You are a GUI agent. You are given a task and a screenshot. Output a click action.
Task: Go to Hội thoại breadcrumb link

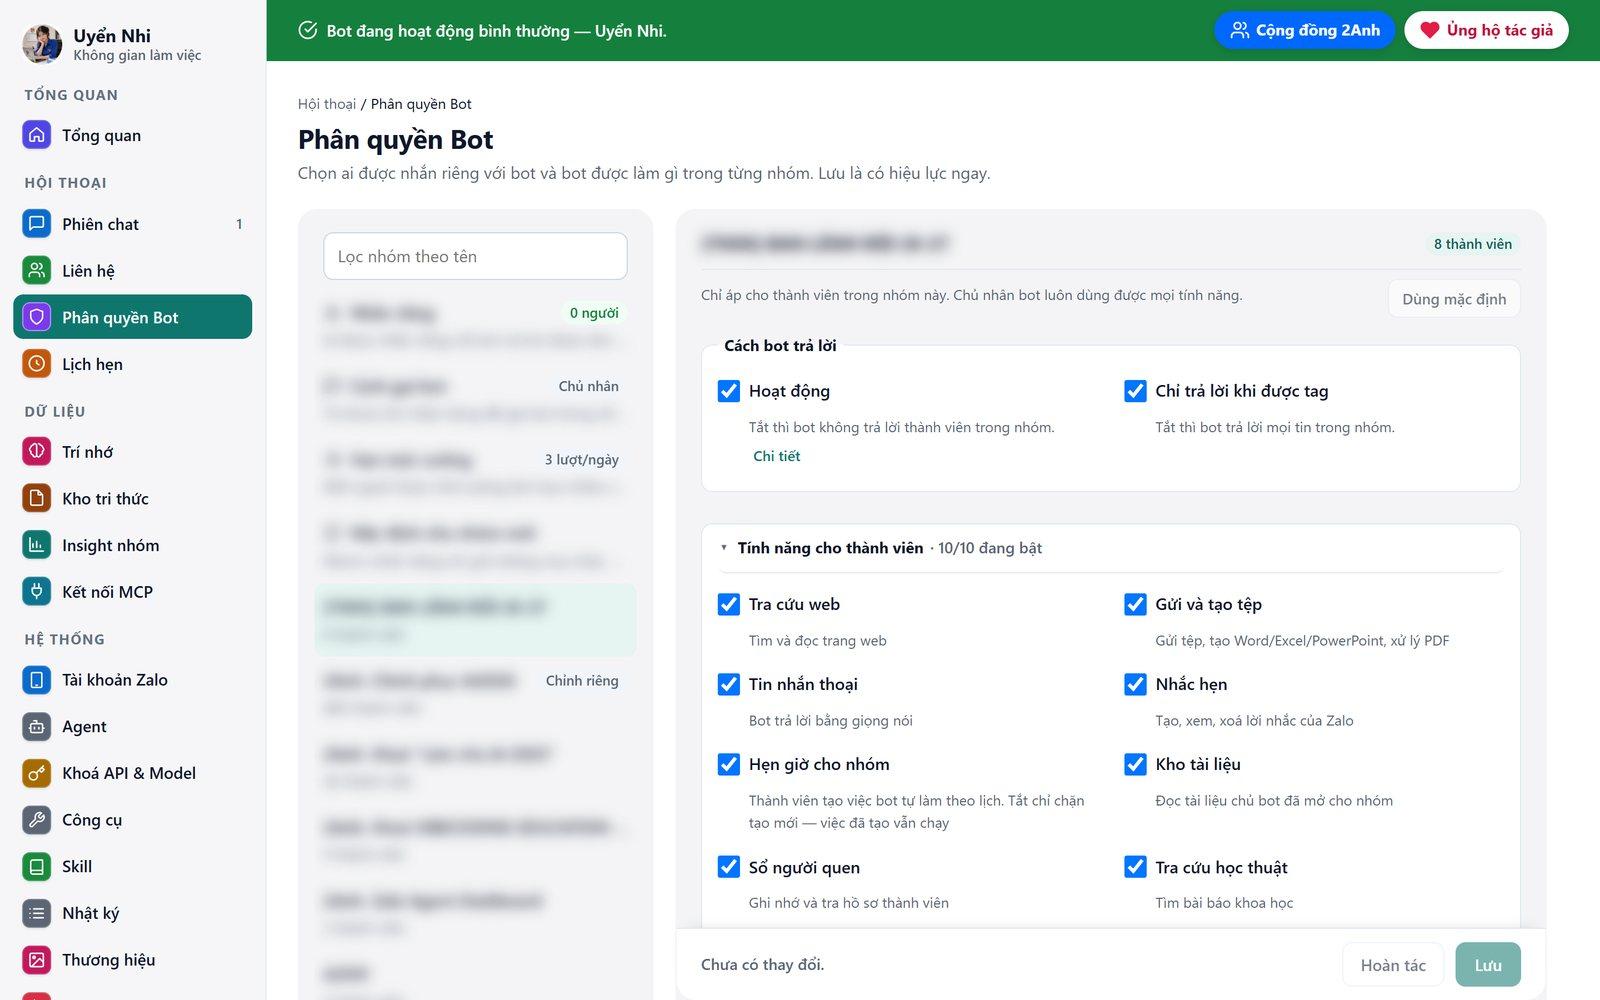coord(327,104)
